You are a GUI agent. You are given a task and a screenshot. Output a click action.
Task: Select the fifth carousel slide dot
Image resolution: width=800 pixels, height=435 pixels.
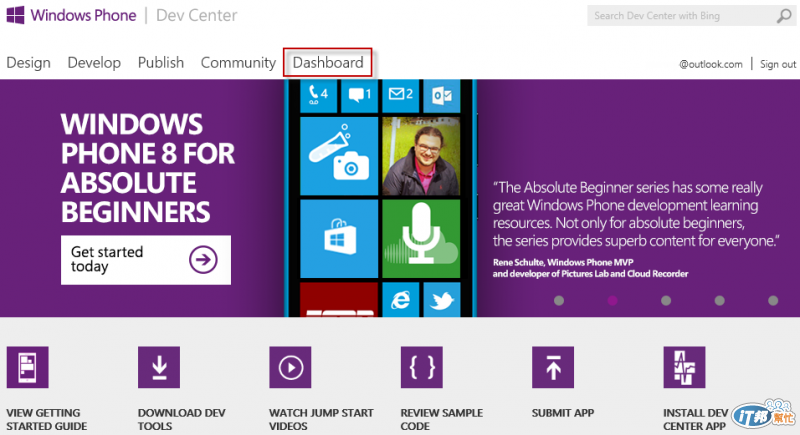point(773,300)
